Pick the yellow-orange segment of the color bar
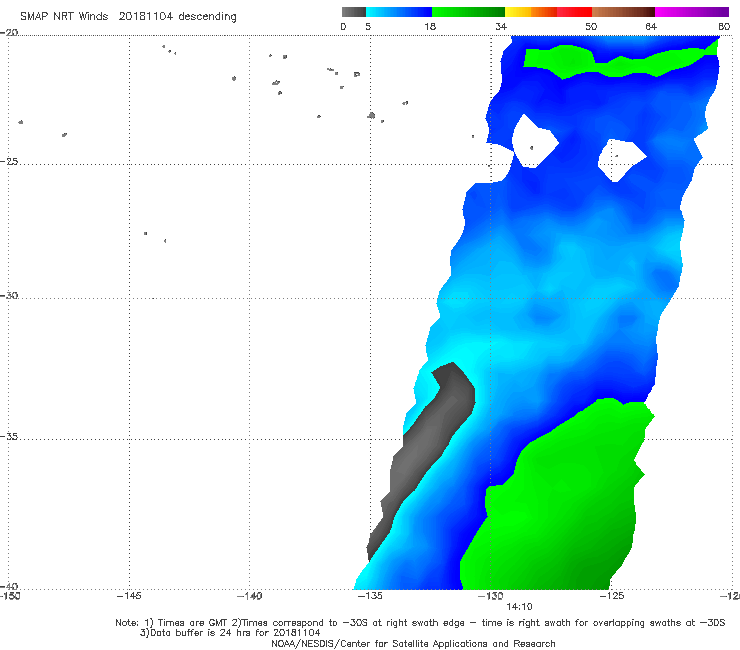 (531, 12)
